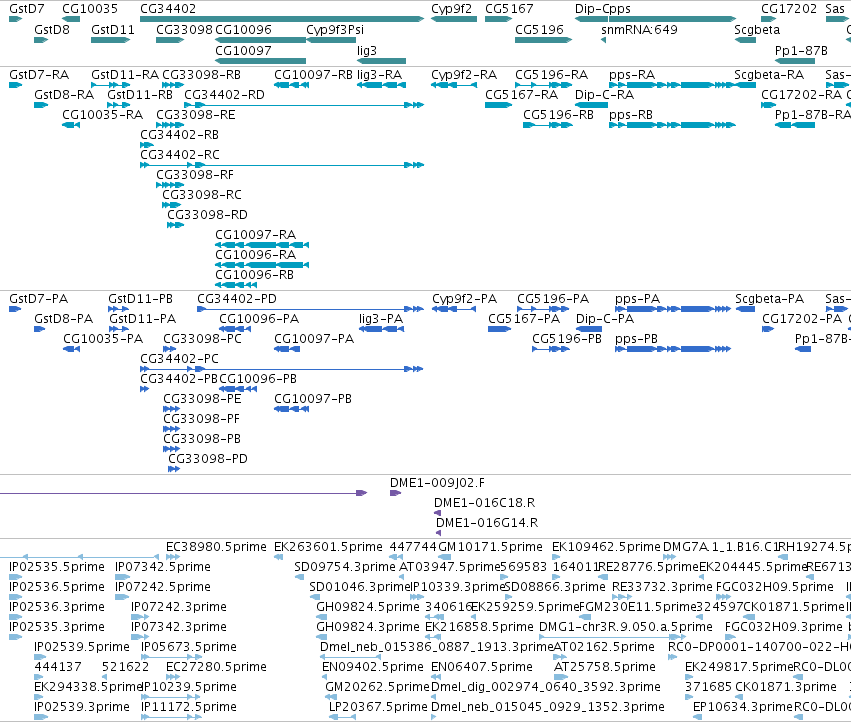Click the Pp1-87B gene label

[801, 50]
